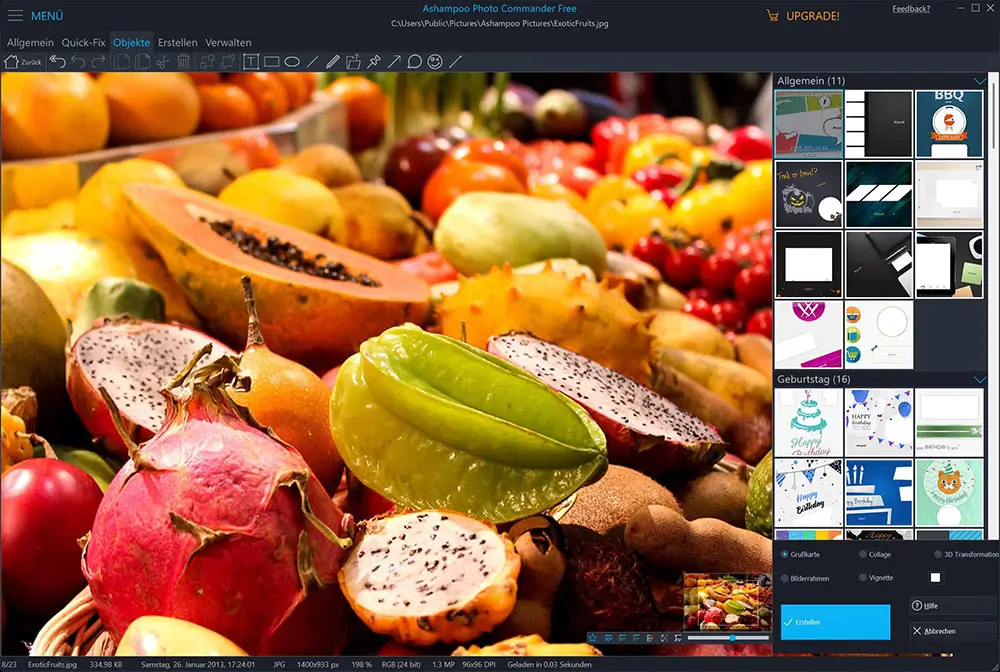Add a speech bubble object

[414, 62]
